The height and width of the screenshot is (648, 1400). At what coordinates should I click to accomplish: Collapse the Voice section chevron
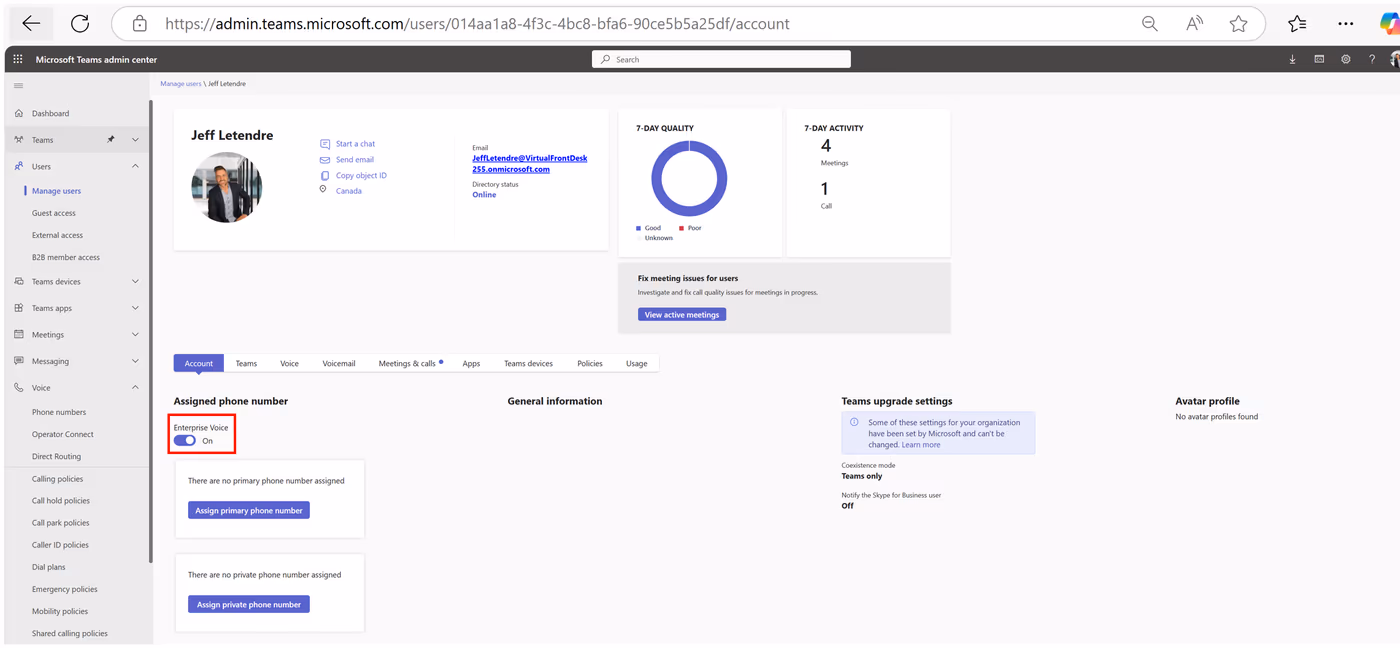point(135,387)
